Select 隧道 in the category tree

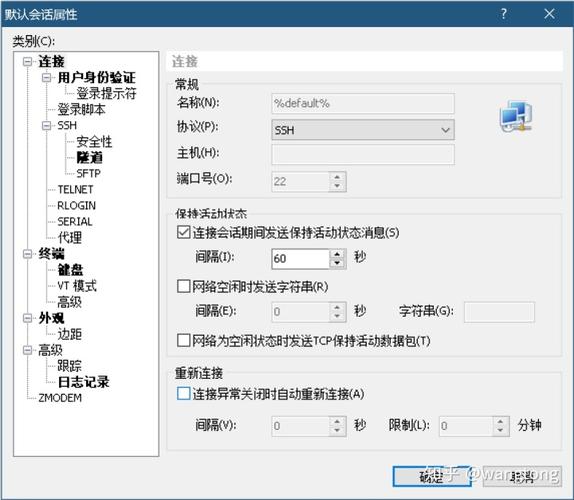point(90,158)
